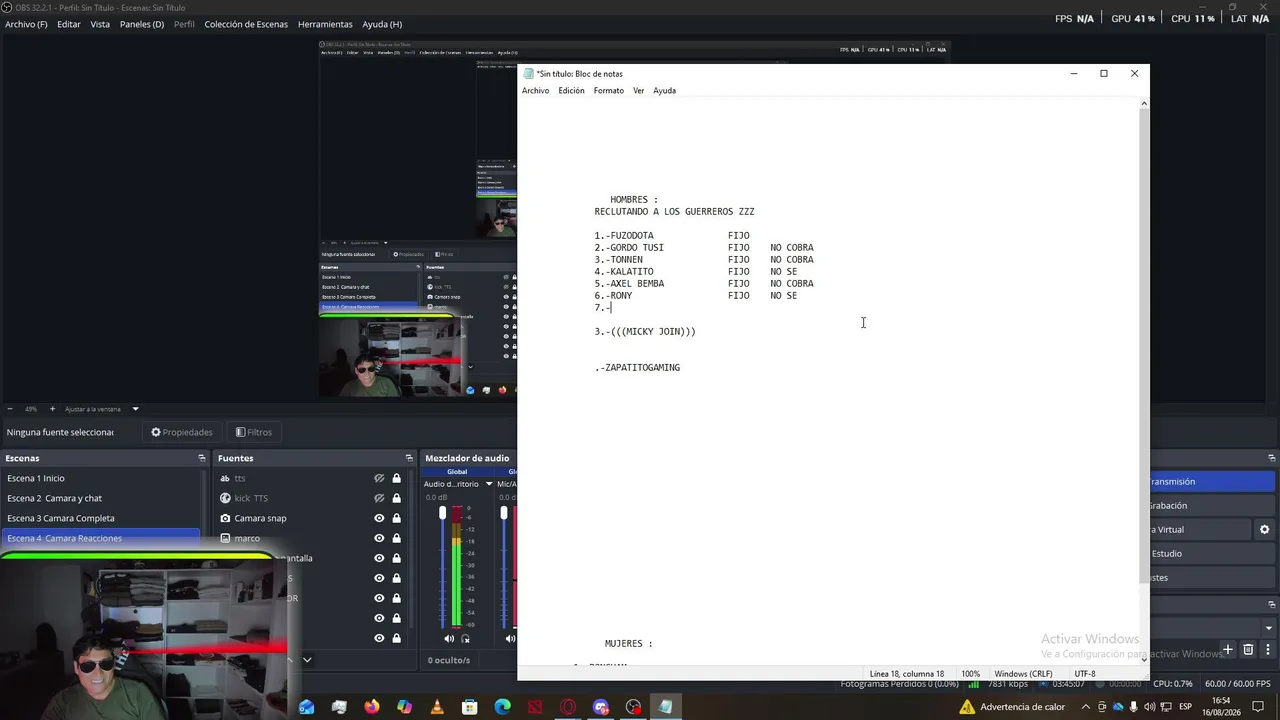Show the hidden kick TTS source
The height and width of the screenshot is (720, 1280).
379,498
